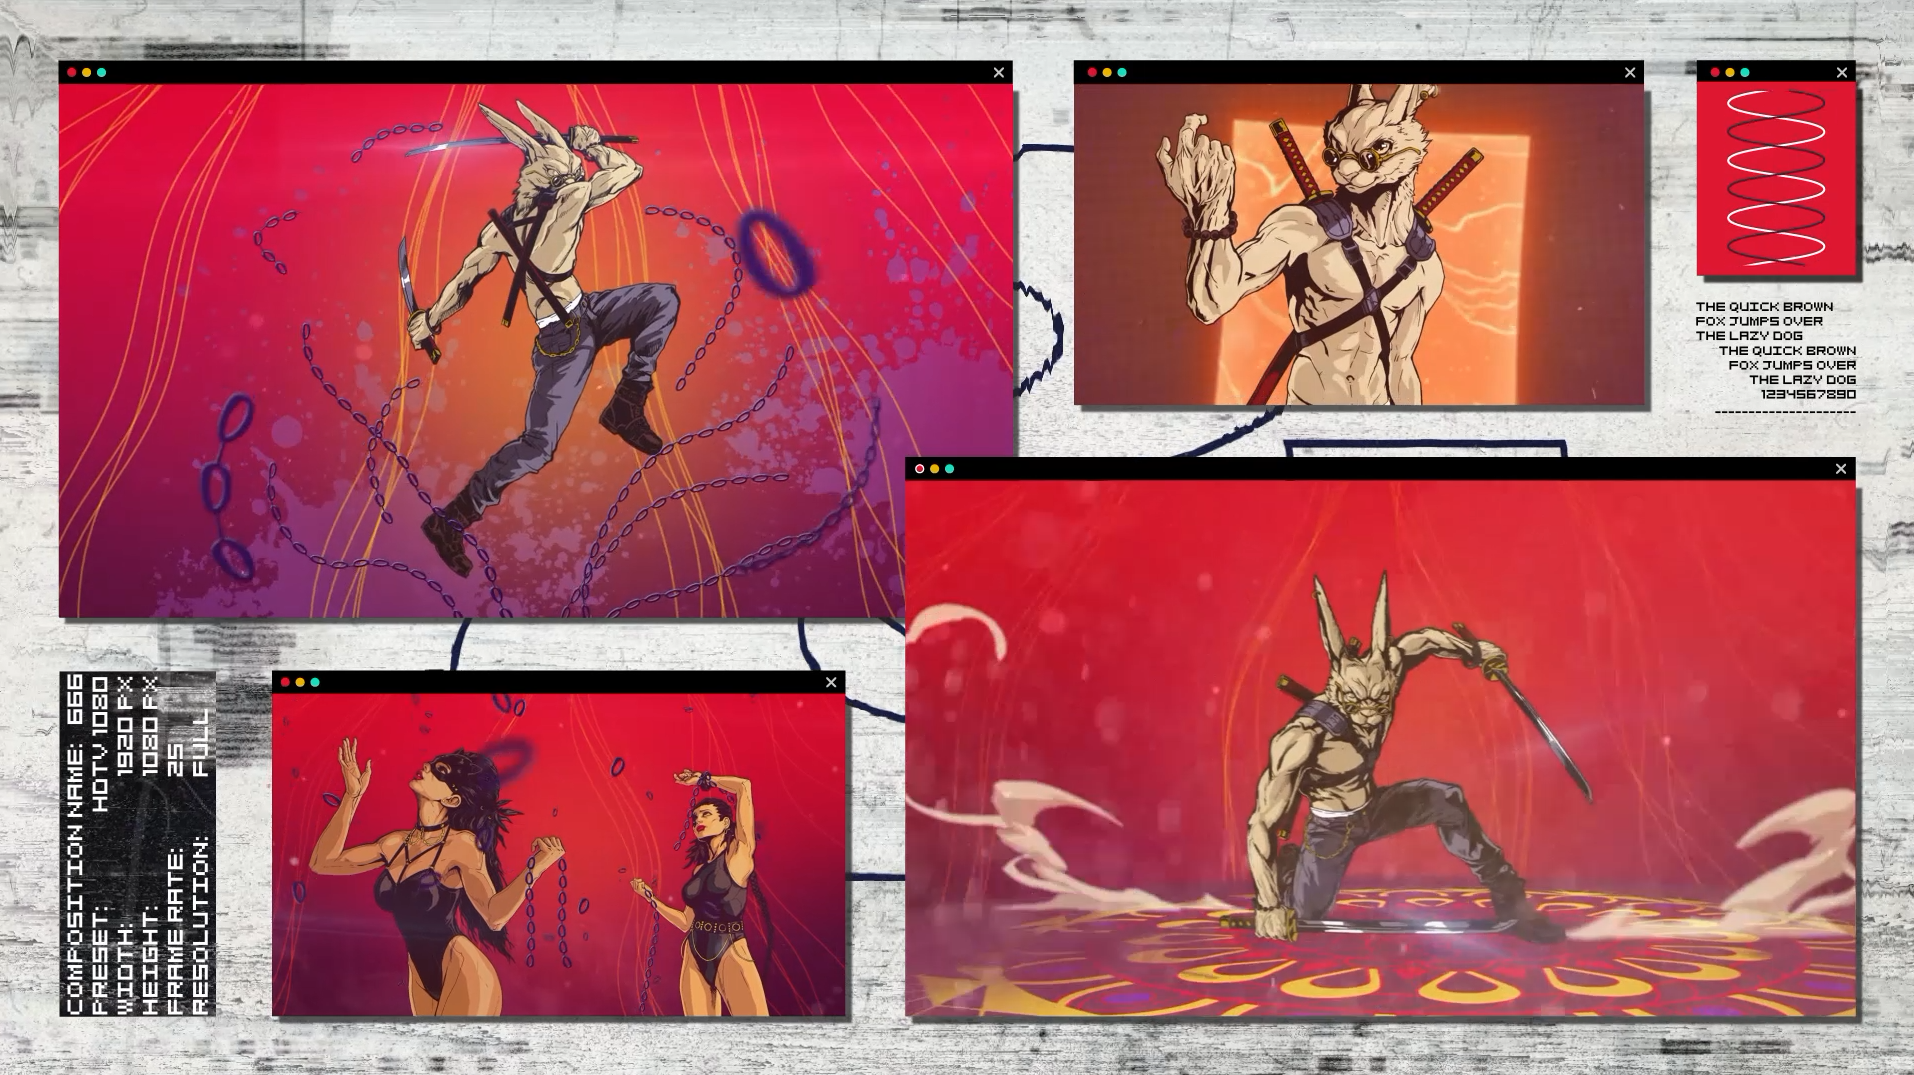Click the teal dot on the rabbit portrait window
The image size is (1914, 1075).
pyautogui.click(x=1122, y=72)
